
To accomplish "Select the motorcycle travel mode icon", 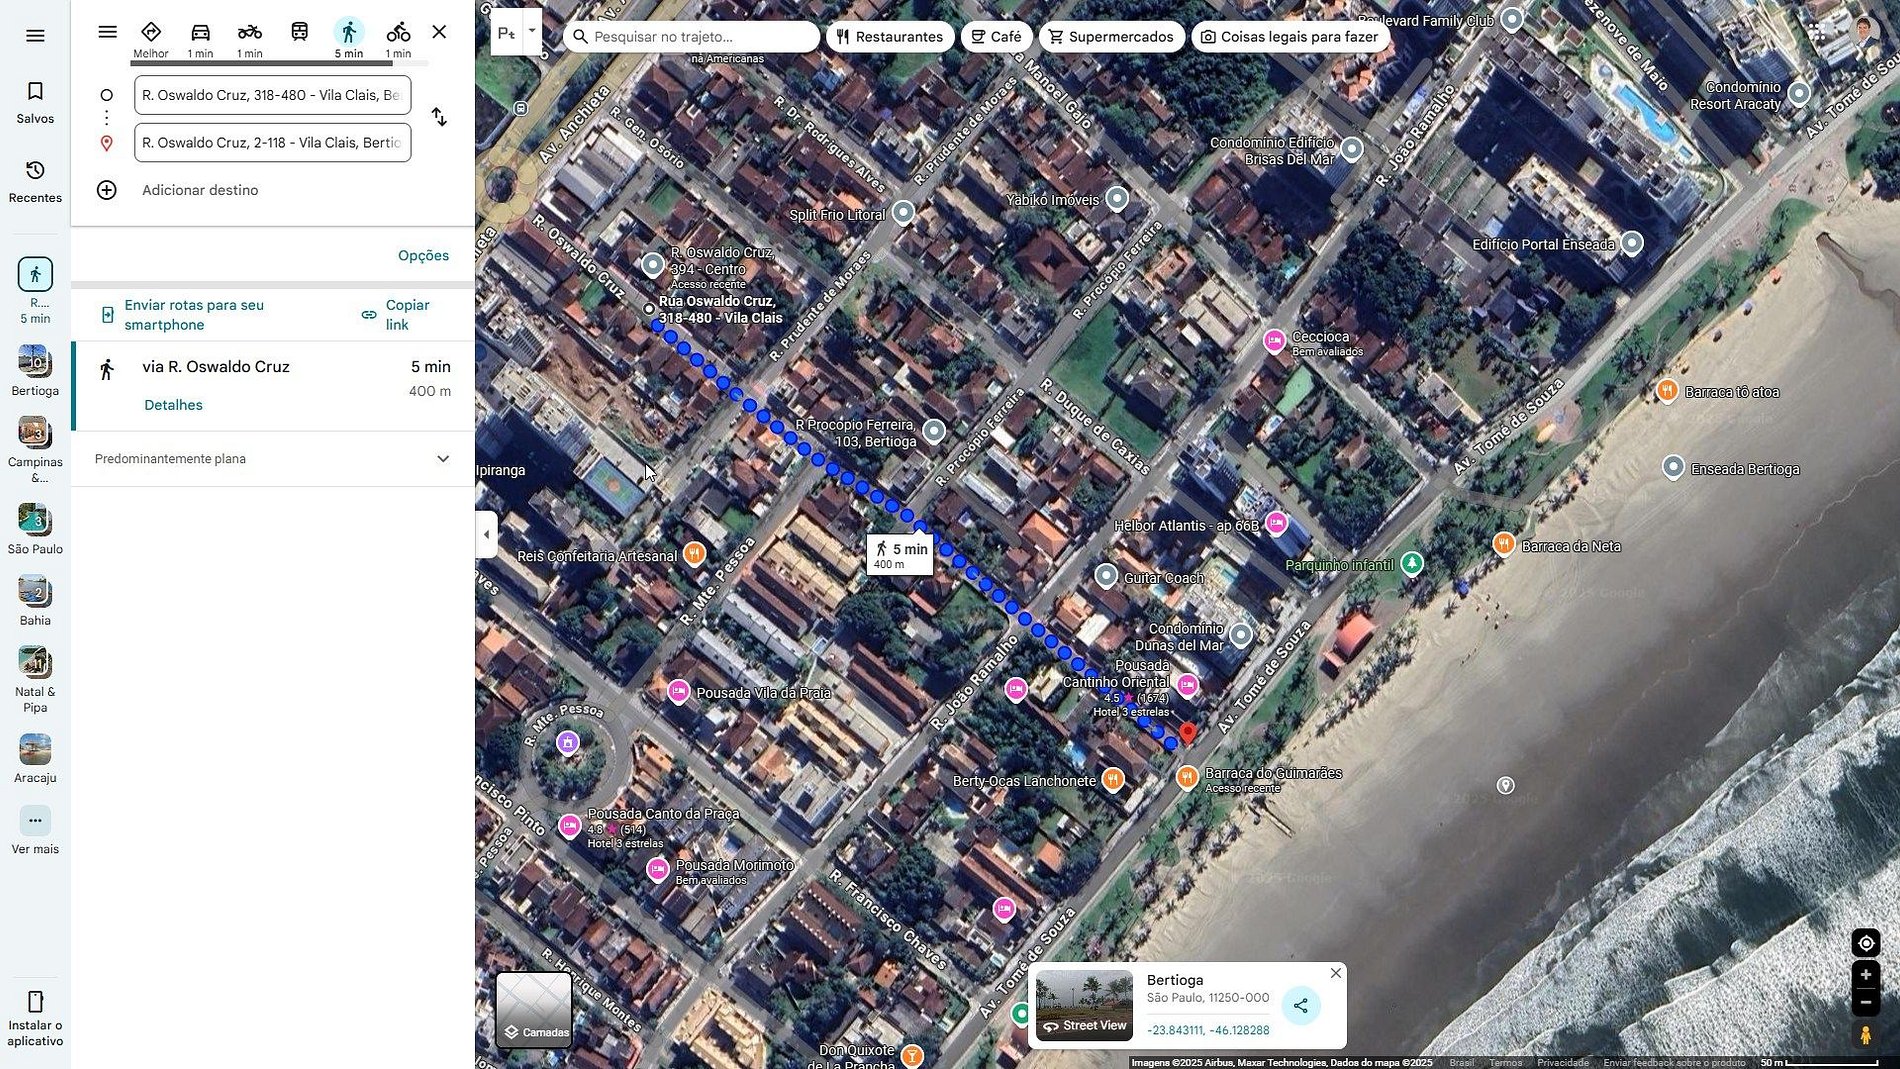I will coord(250,33).
